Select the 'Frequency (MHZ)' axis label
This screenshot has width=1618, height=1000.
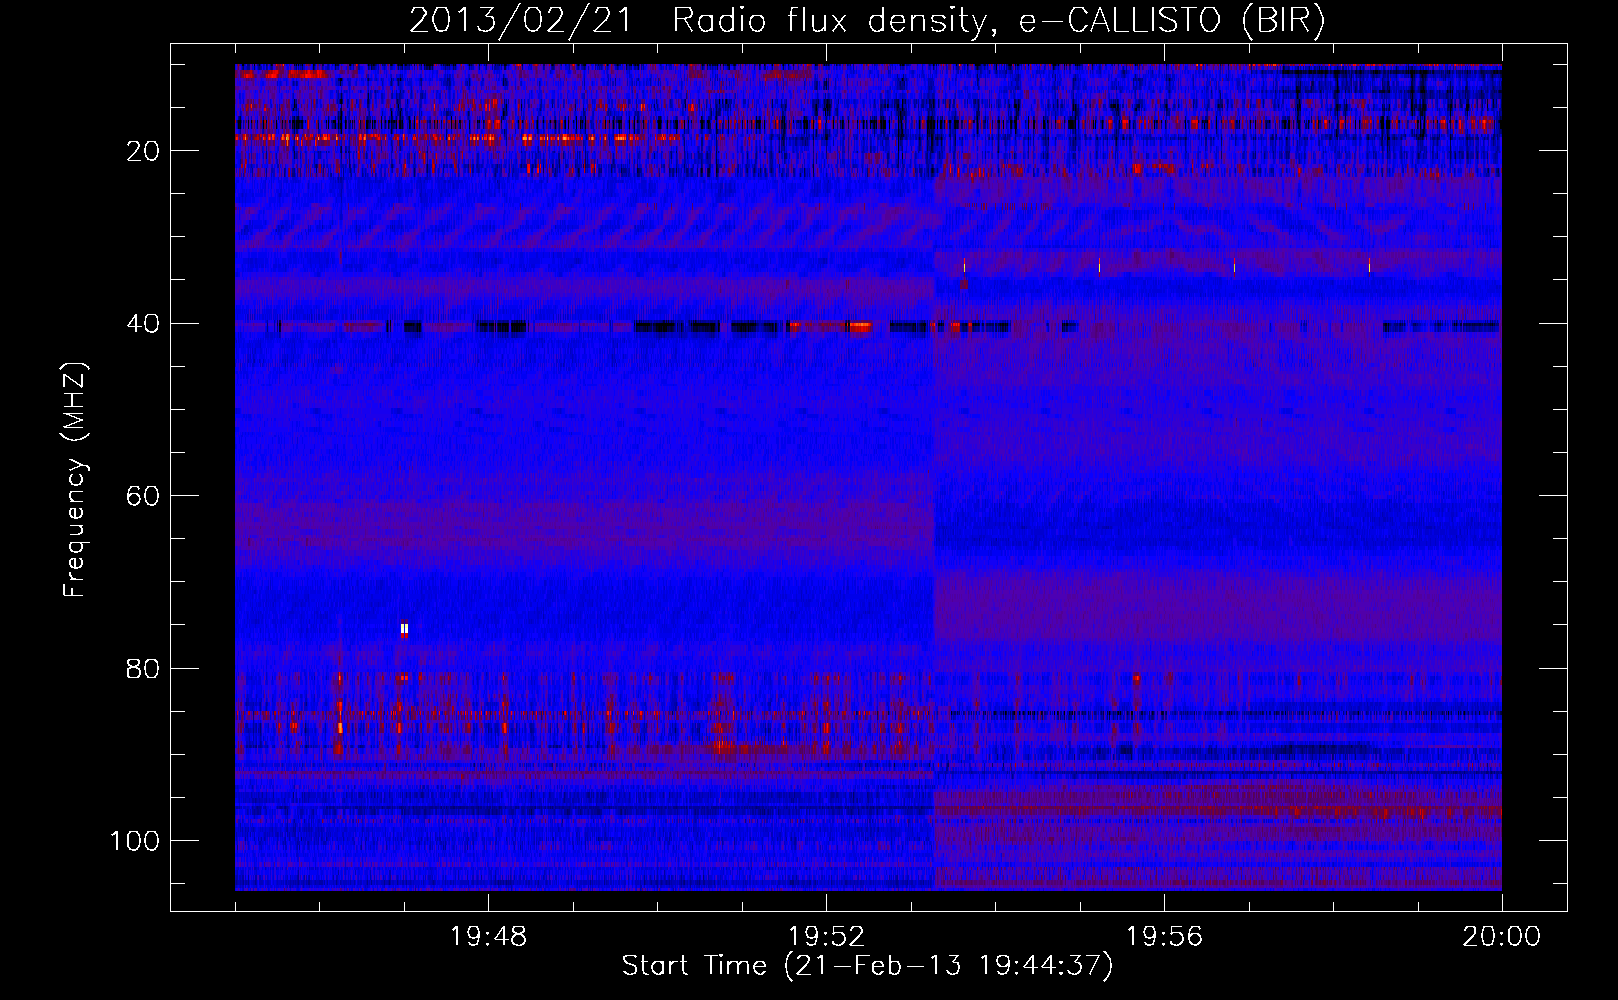coord(75,480)
